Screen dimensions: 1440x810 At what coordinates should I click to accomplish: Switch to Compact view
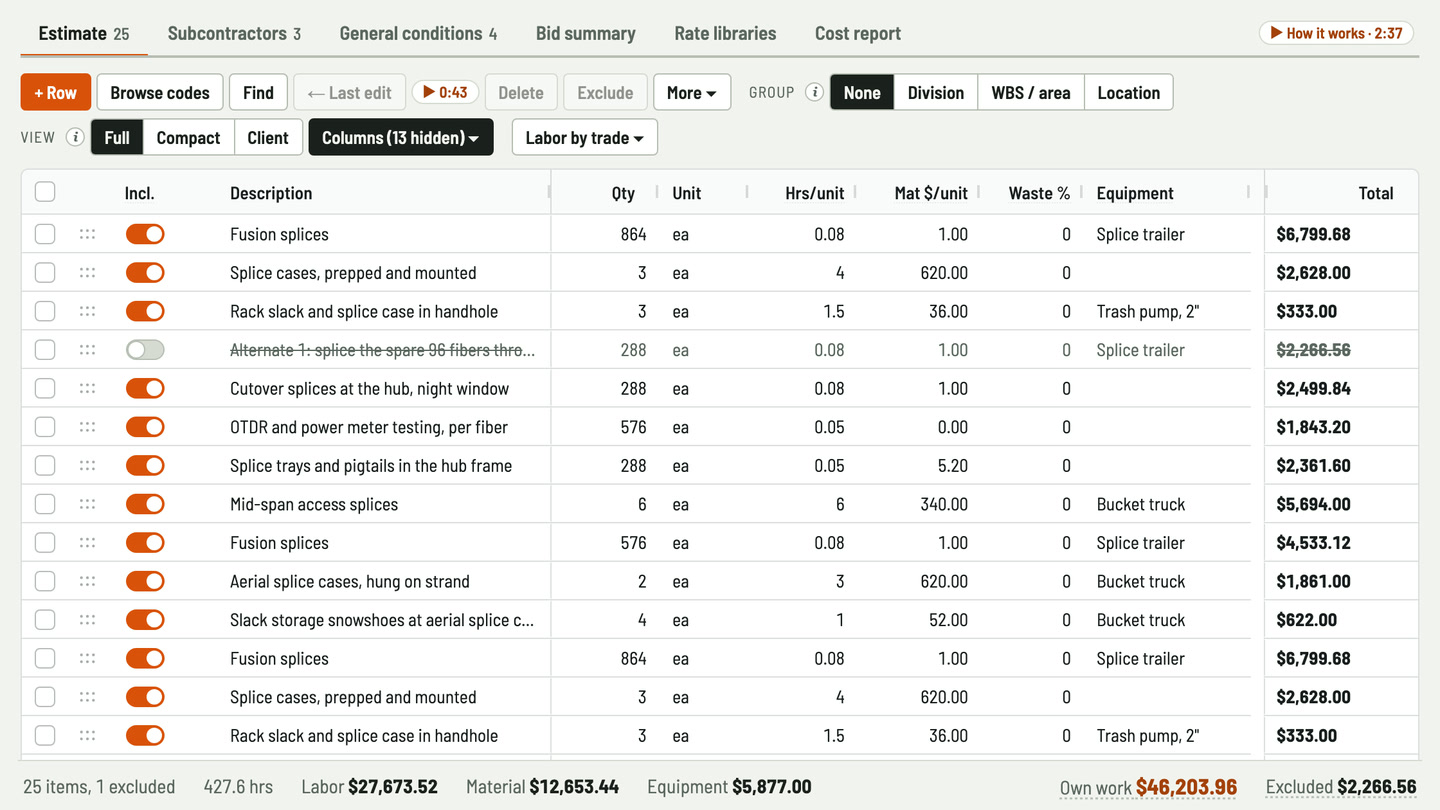pyautogui.click(x=188, y=137)
